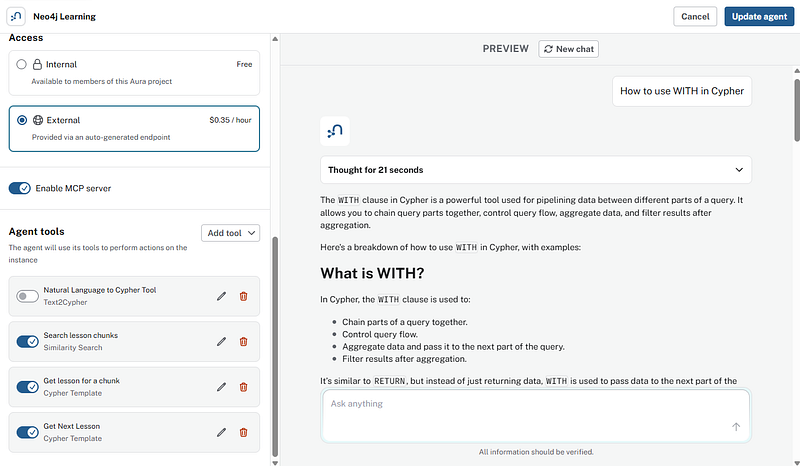Click the left panel scrollbar thumb
The height and width of the screenshot is (466, 800).
coord(275,347)
